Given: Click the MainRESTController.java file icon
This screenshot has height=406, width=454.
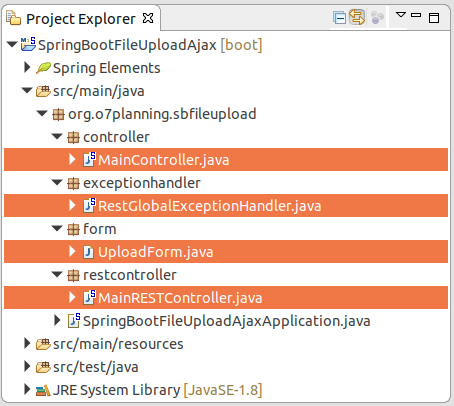Looking at the screenshot, I should coord(89,297).
